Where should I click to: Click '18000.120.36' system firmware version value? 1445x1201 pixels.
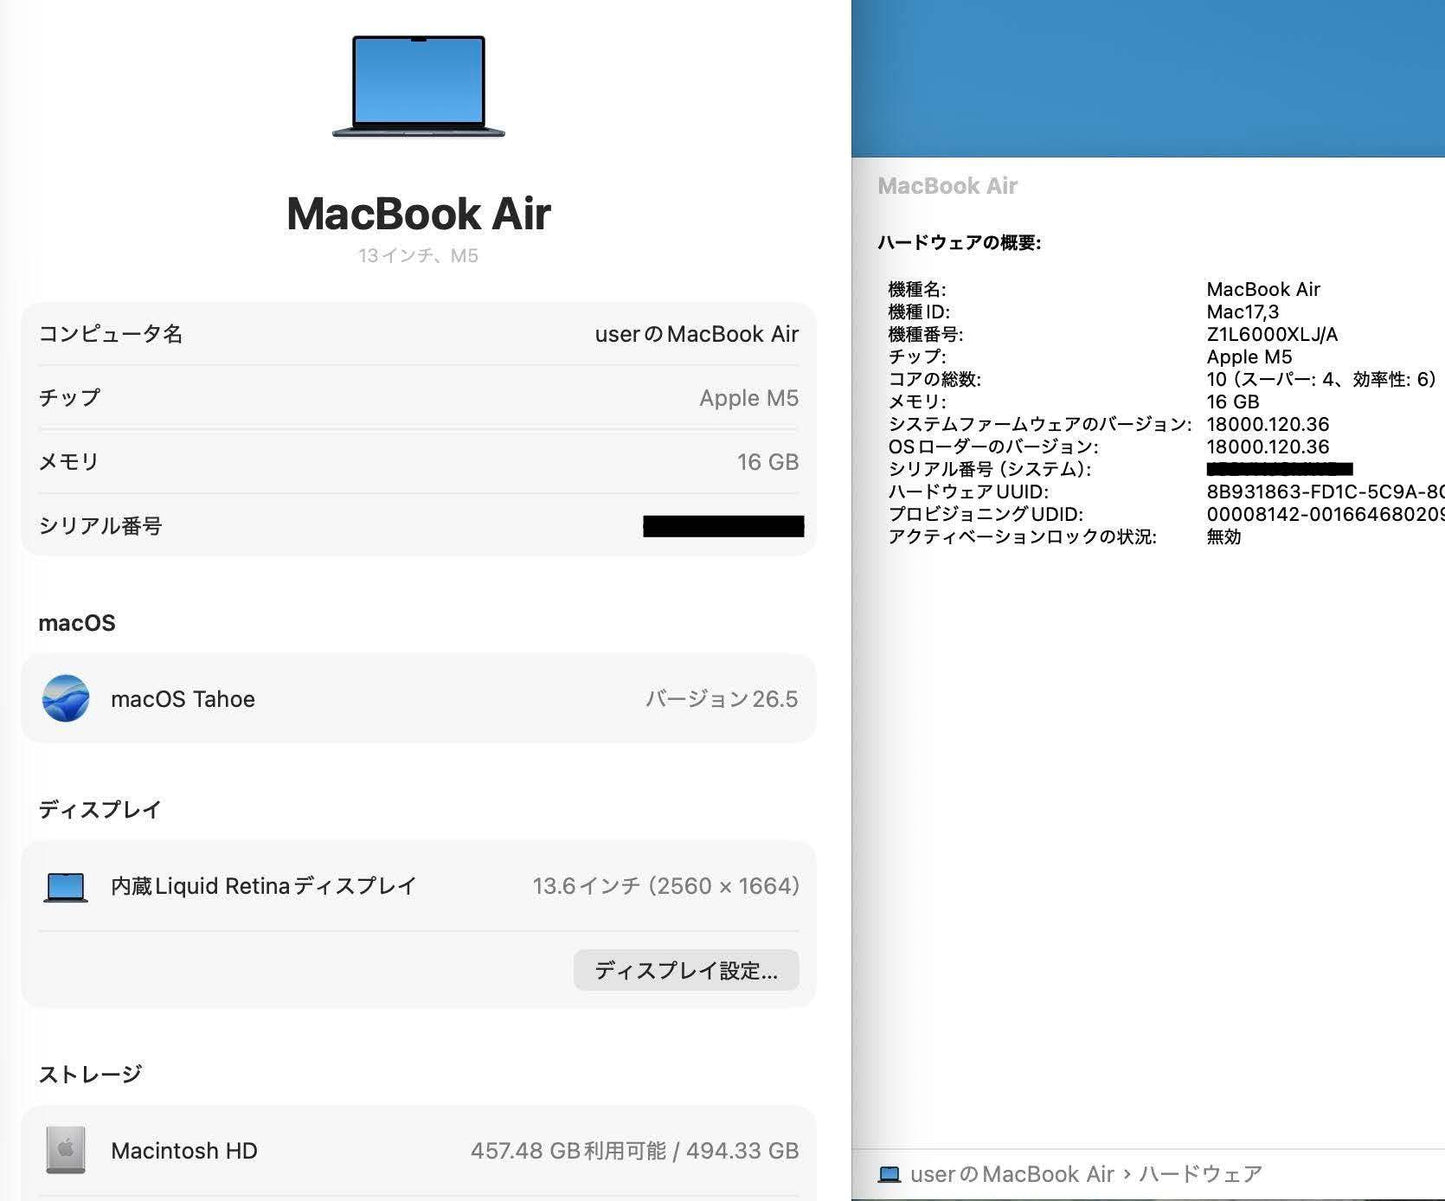tap(1268, 424)
